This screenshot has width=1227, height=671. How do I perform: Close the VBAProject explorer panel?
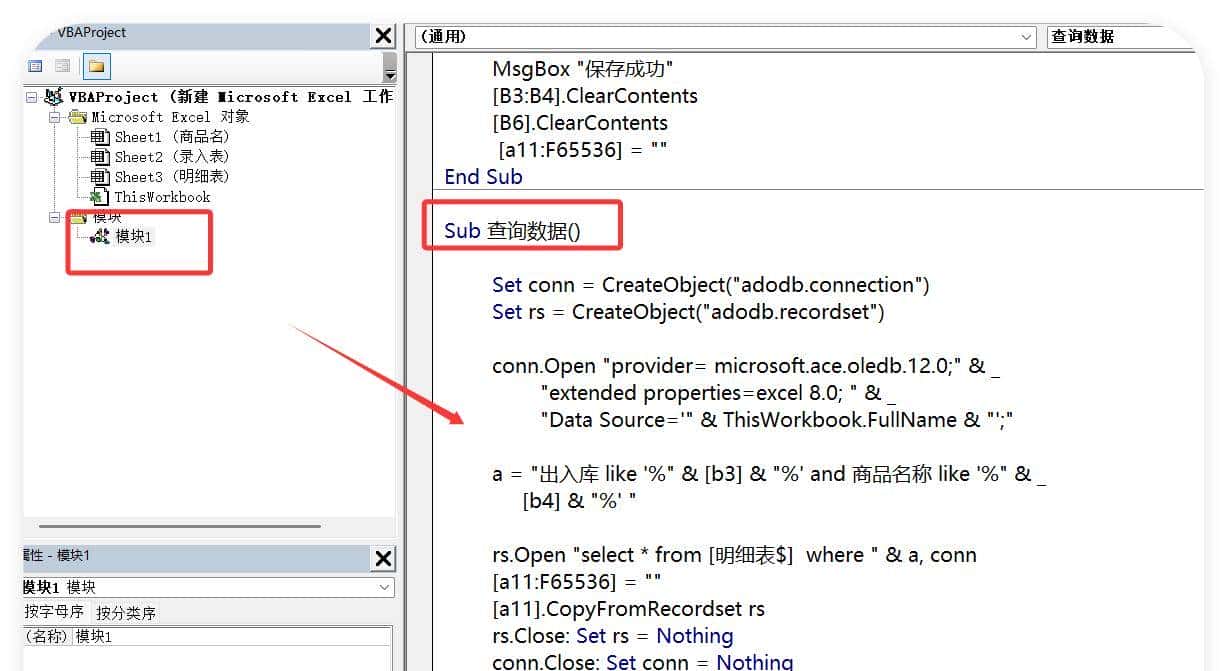point(383,36)
